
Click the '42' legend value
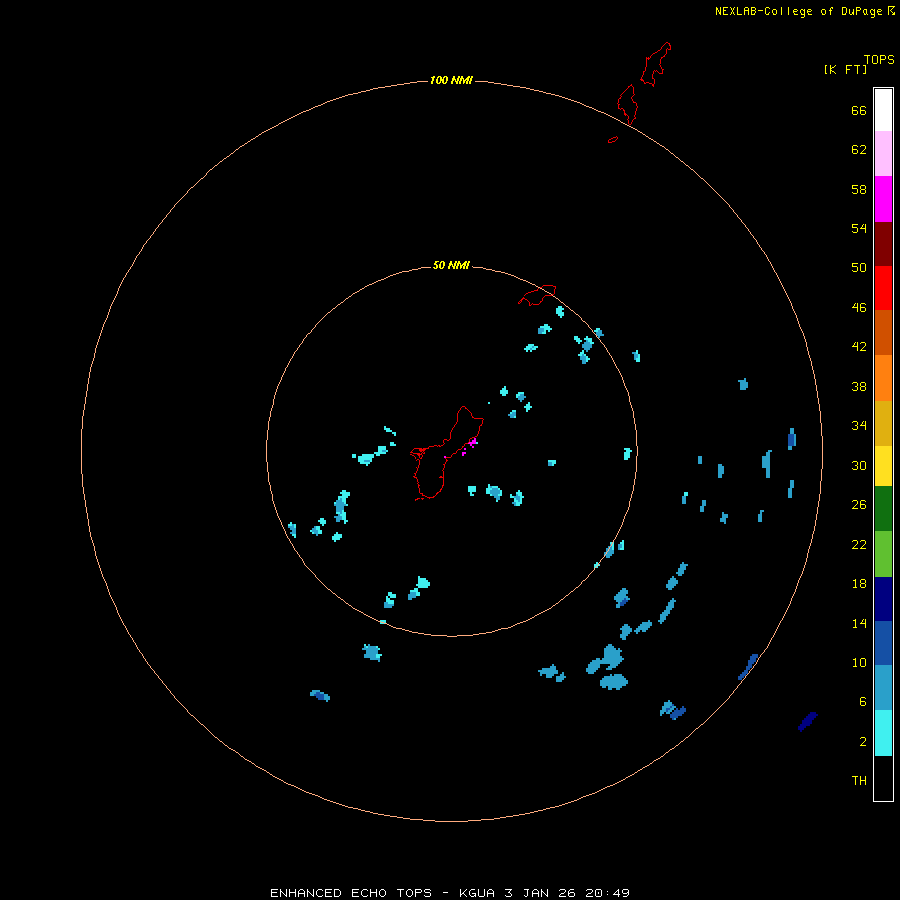[x=859, y=346]
